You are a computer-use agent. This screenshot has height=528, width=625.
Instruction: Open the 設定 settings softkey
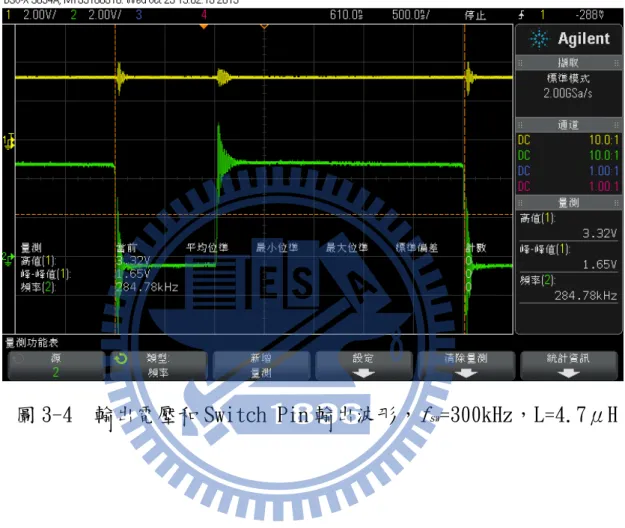click(363, 365)
